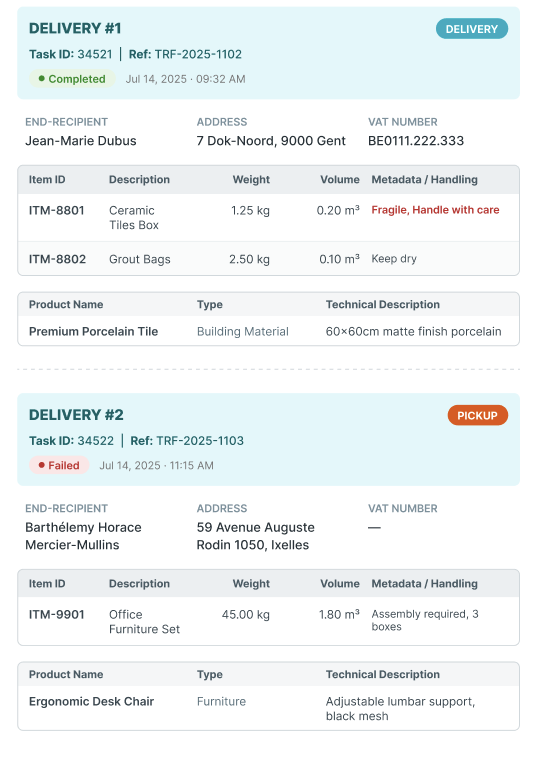Click VAT number BE0111.222.333

(x=416, y=141)
